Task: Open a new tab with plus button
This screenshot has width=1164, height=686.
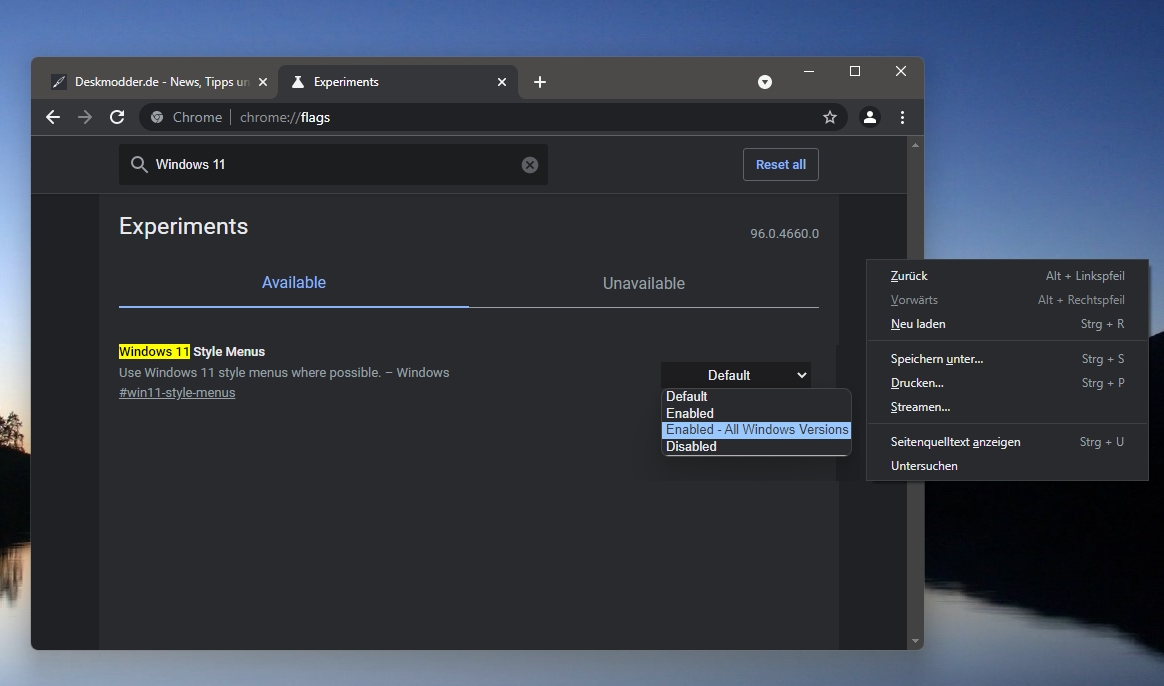Action: (x=540, y=82)
